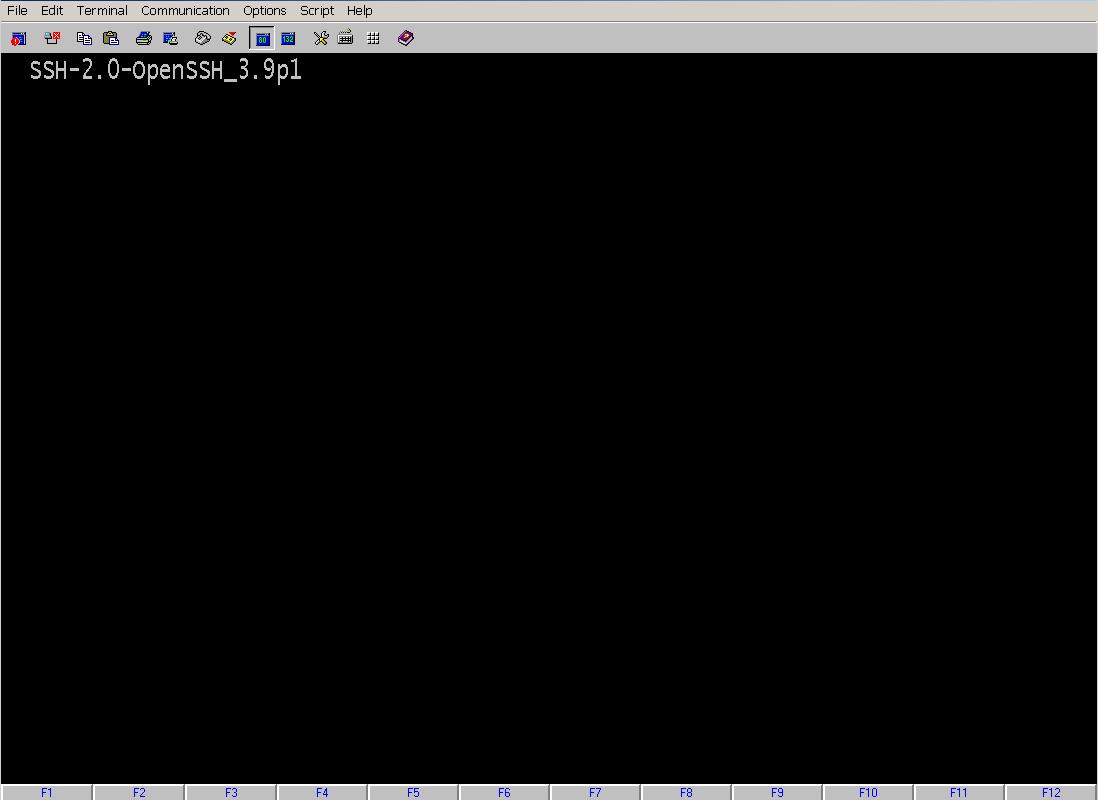
Task: Open the Edit menu
Action: (52, 11)
